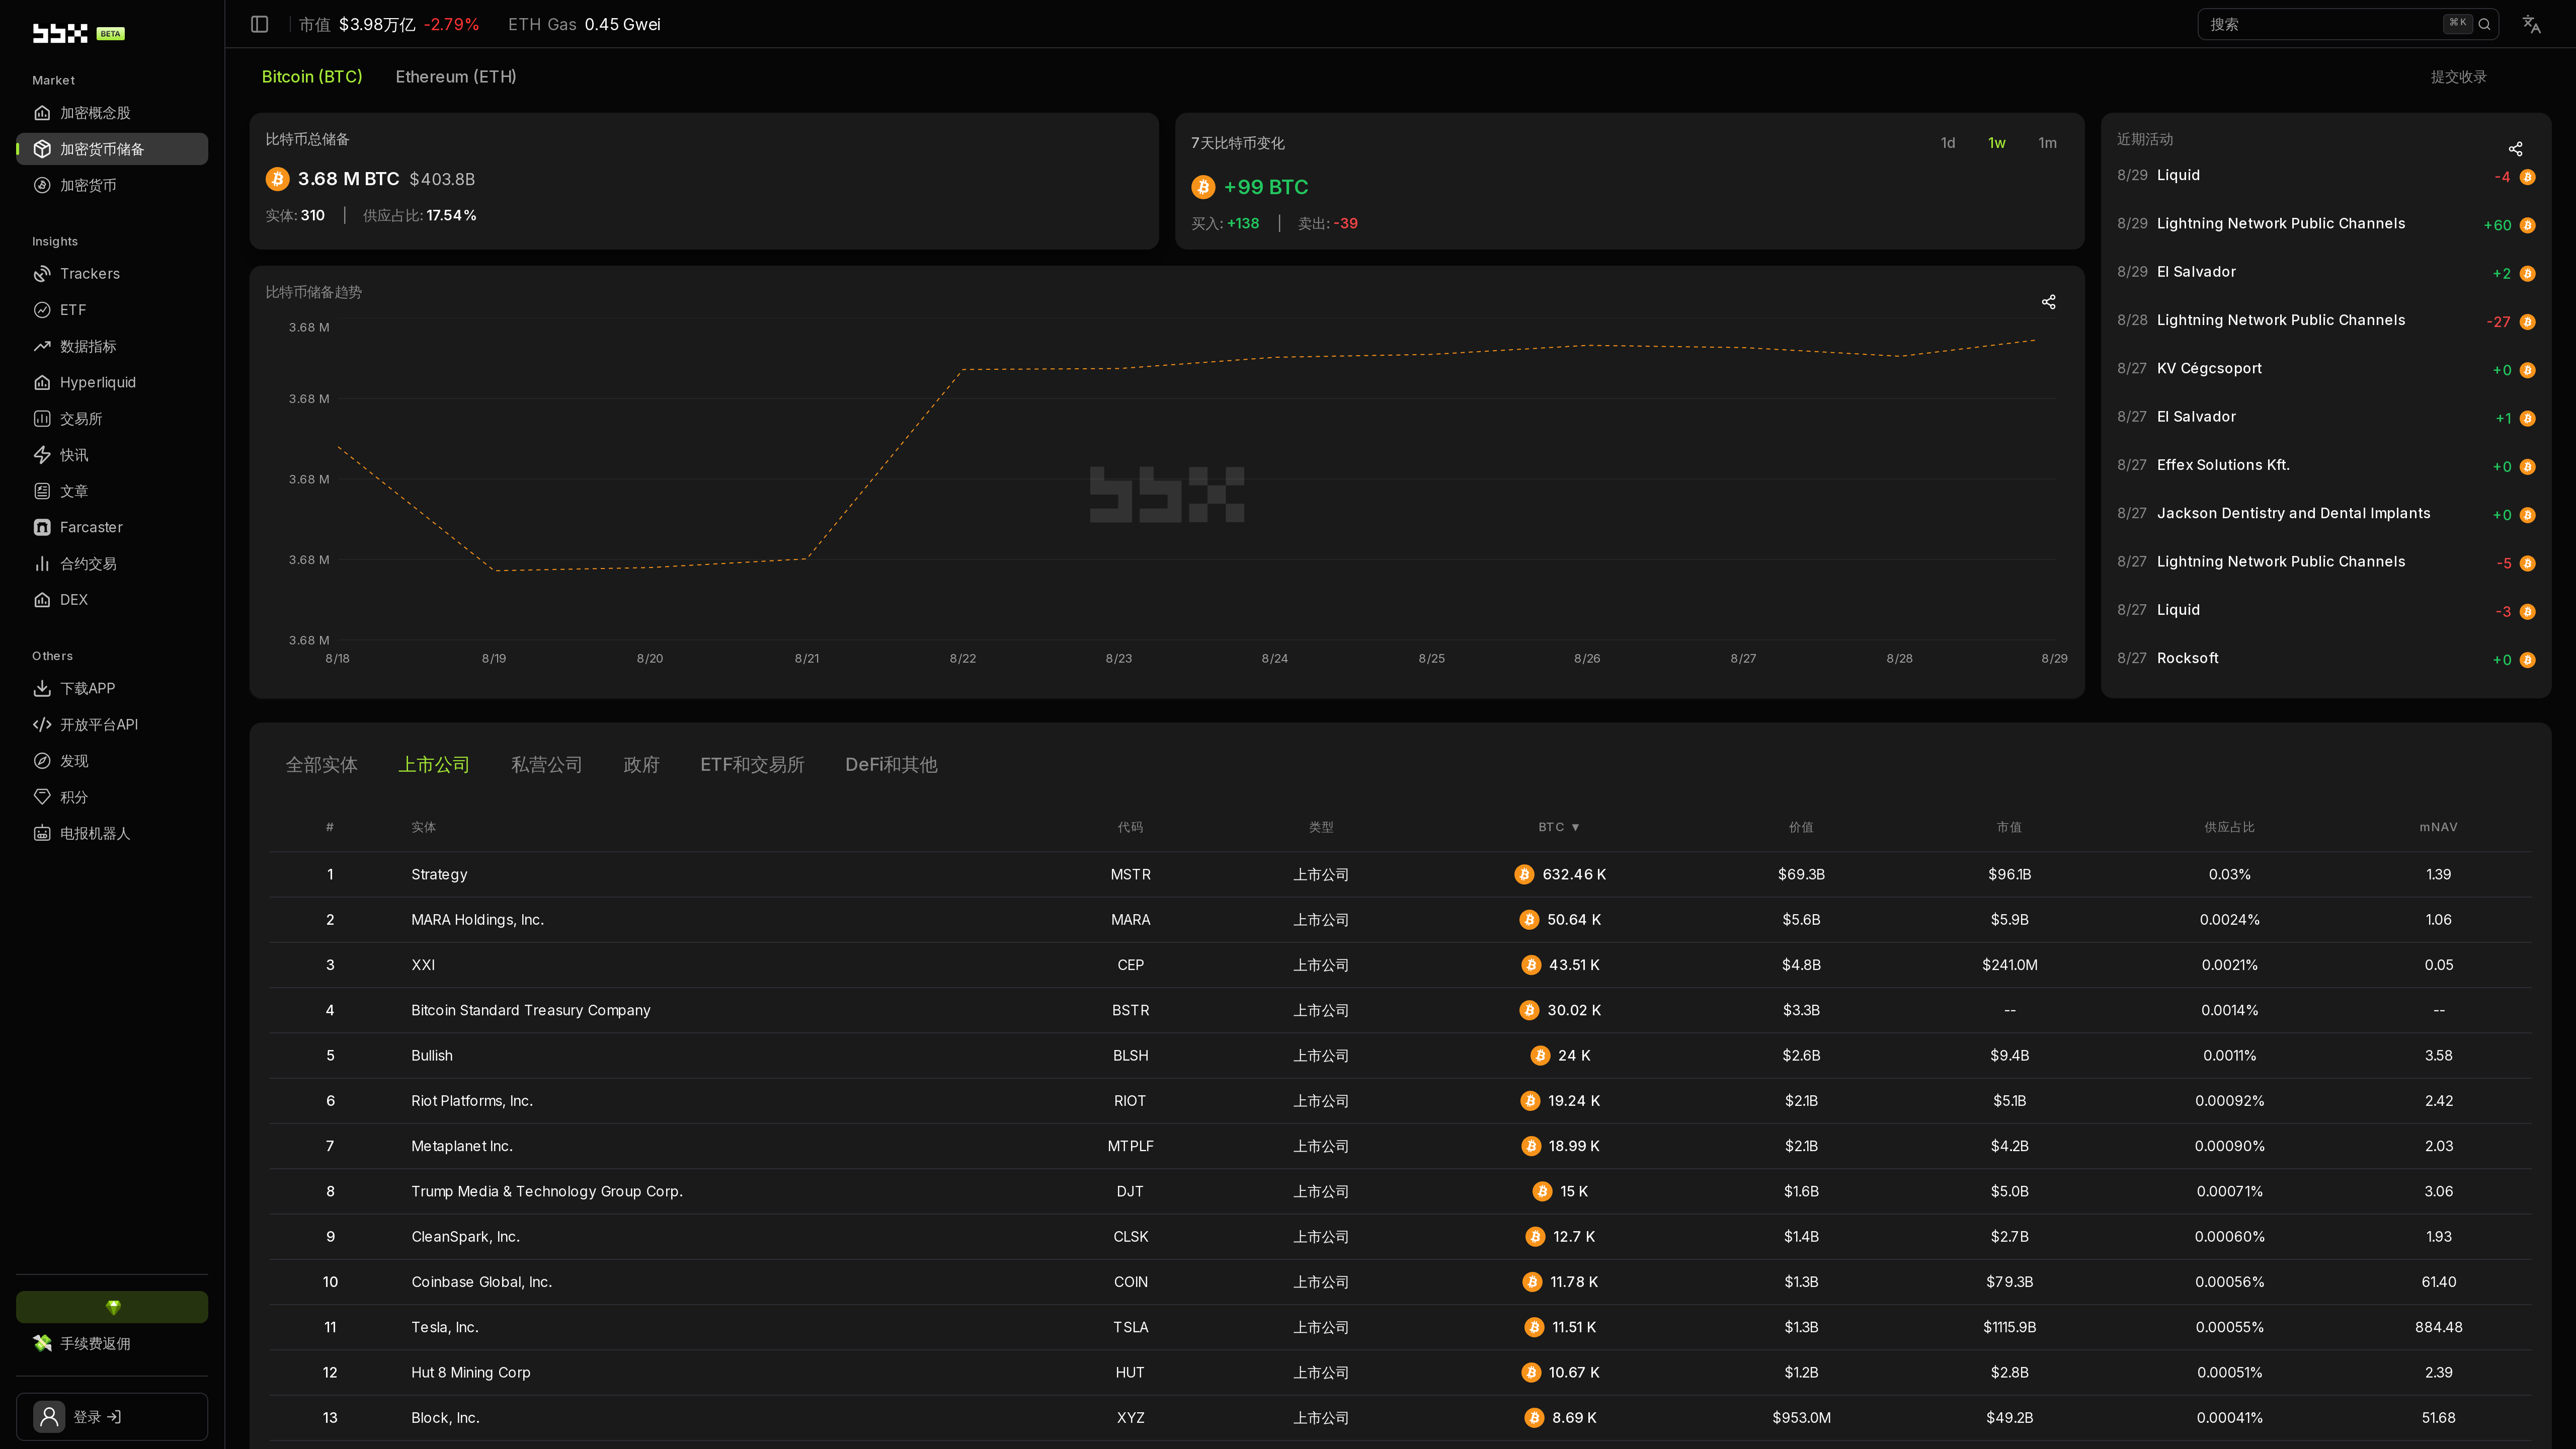The width and height of the screenshot is (2576, 1449).
Task: Open 下载APP in the sidebar
Action: pyautogui.click(x=112, y=688)
